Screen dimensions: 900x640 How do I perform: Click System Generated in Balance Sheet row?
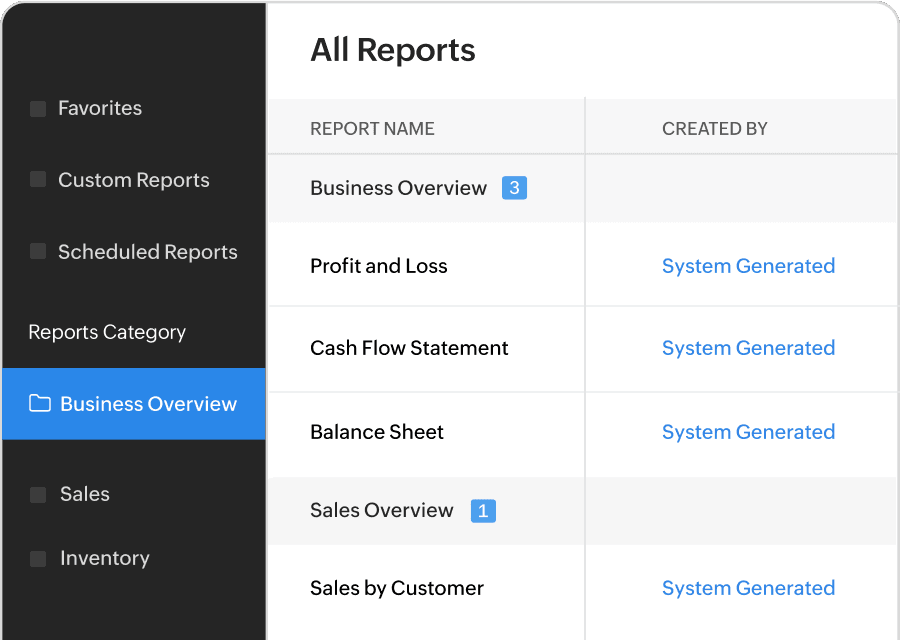(x=748, y=432)
